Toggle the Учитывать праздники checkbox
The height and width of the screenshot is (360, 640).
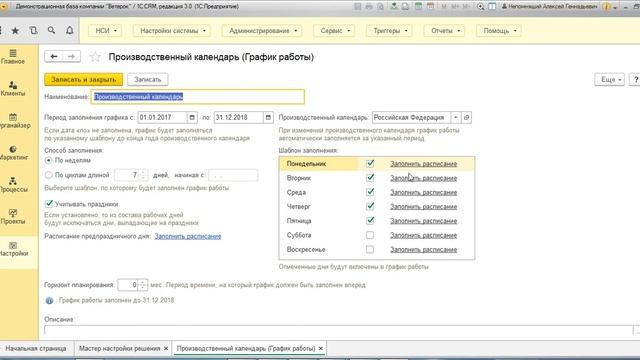tap(49, 204)
